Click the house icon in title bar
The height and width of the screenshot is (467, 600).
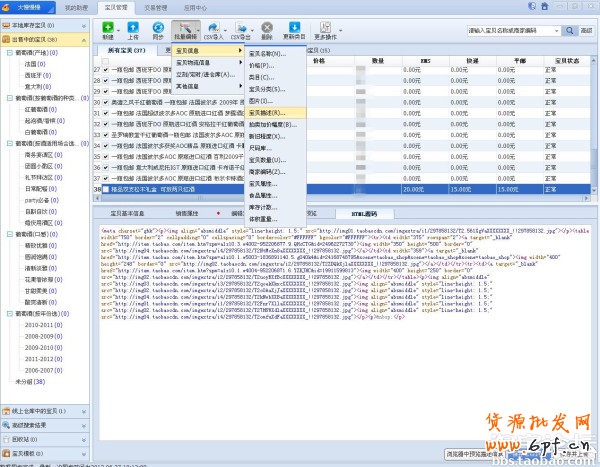(545, 6)
